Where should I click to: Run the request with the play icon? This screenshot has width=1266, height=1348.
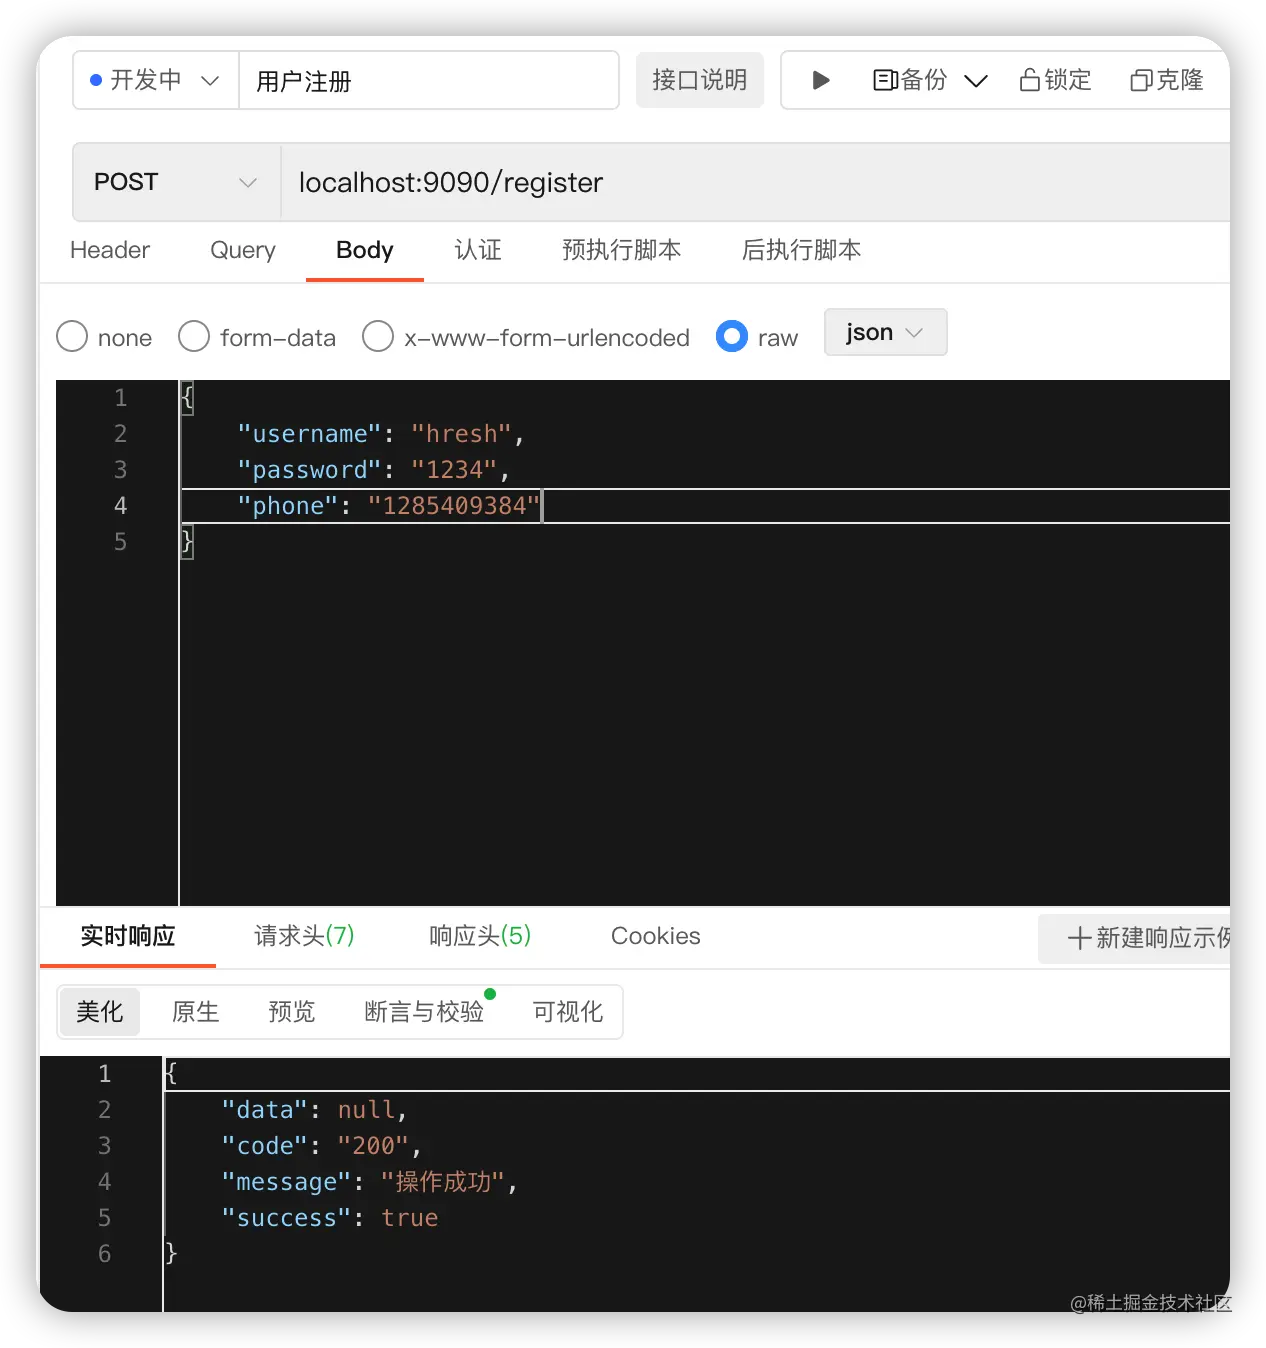[820, 80]
